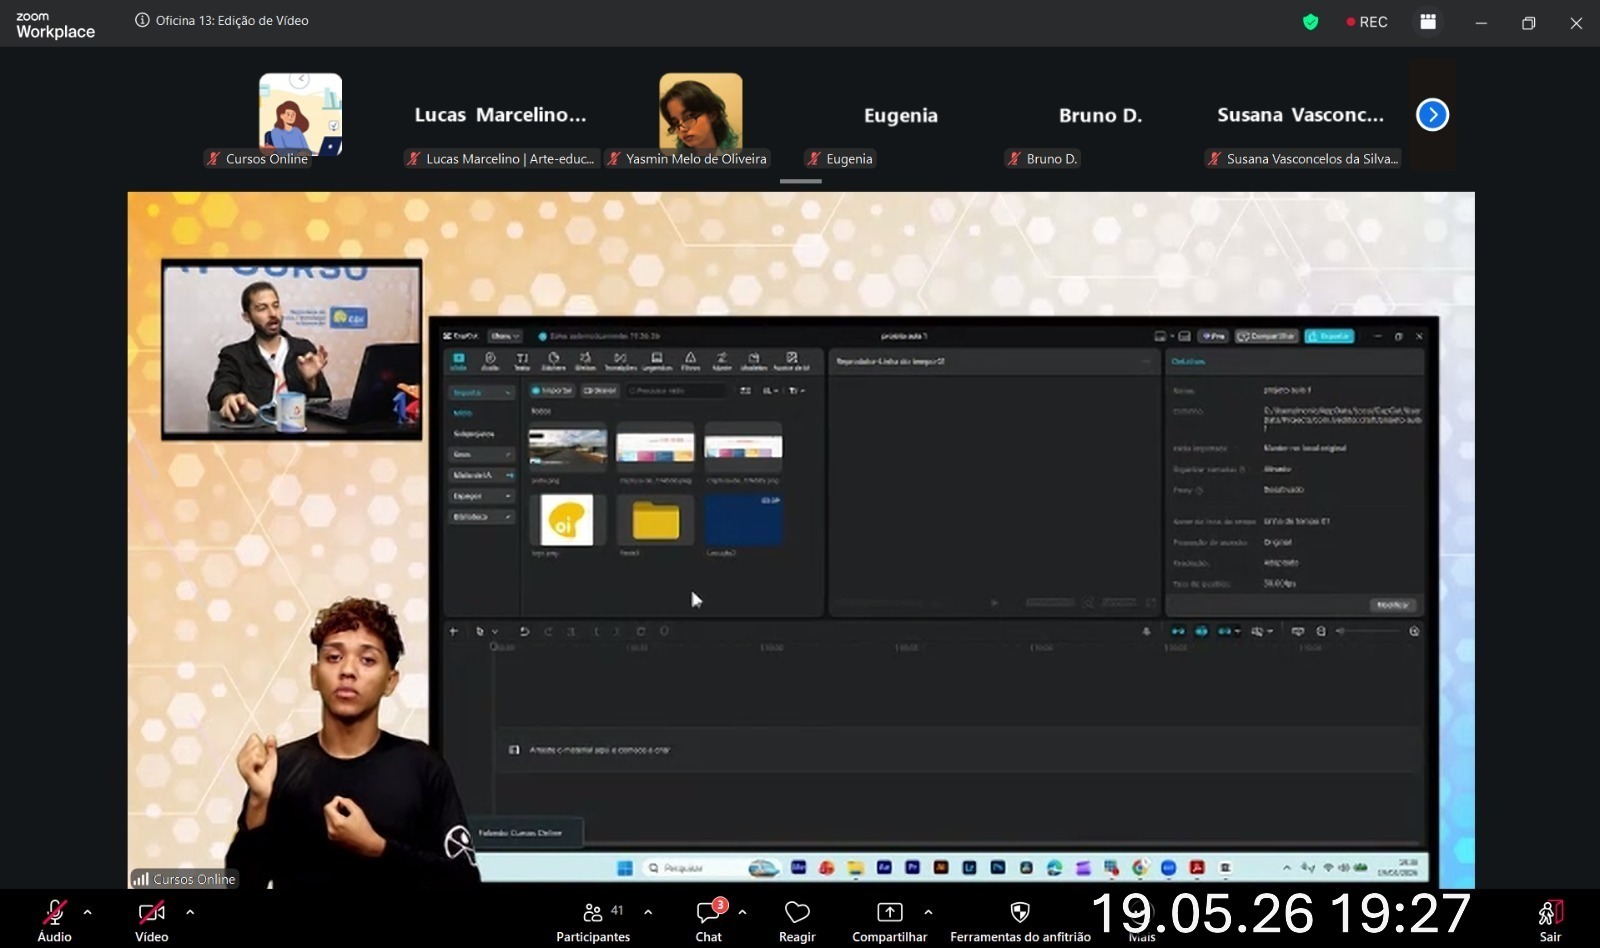
Task: Open Ferramentas do anfitrião host tools
Action: [1020, 920]
